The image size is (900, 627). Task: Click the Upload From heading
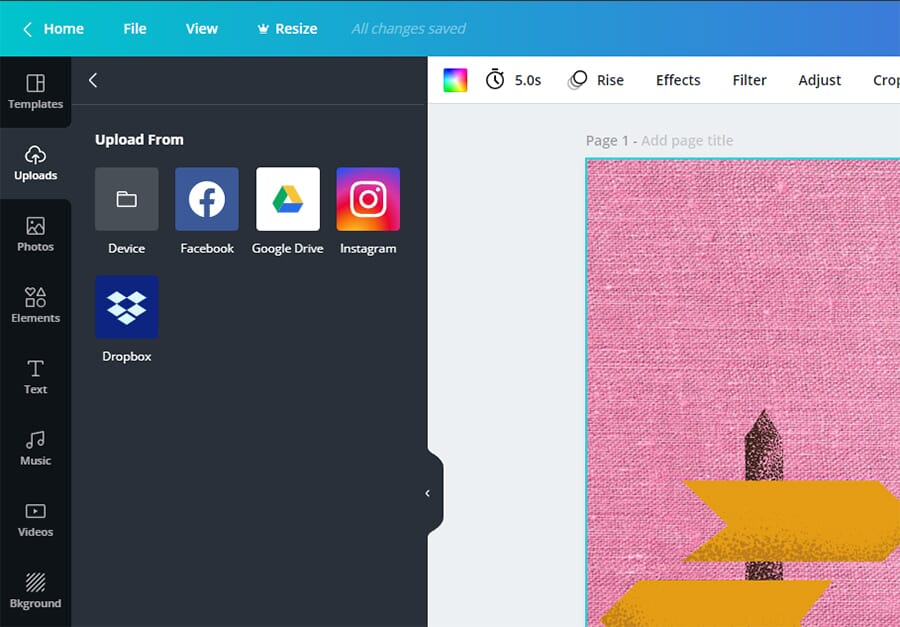[139, 140]
